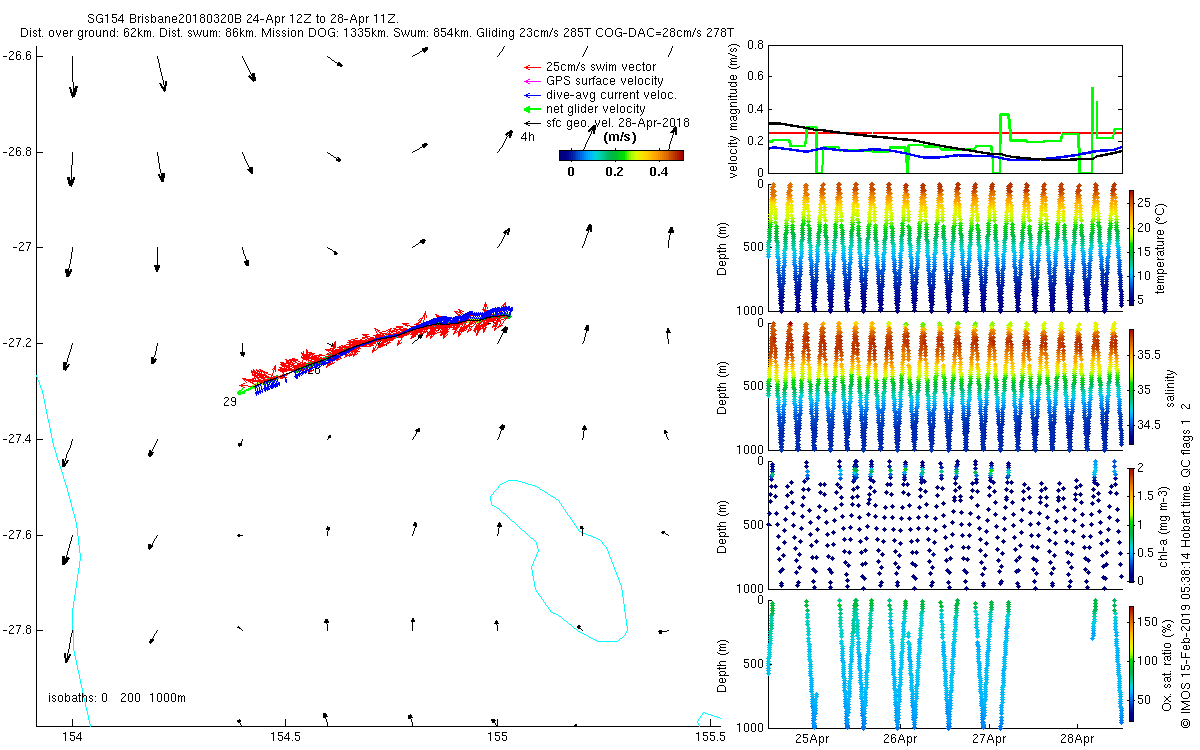The width and height of the screenshot is (1200, 750).
Task: Click the blue dive-avg current legend arrow
Action: click(x=531, y=95)
